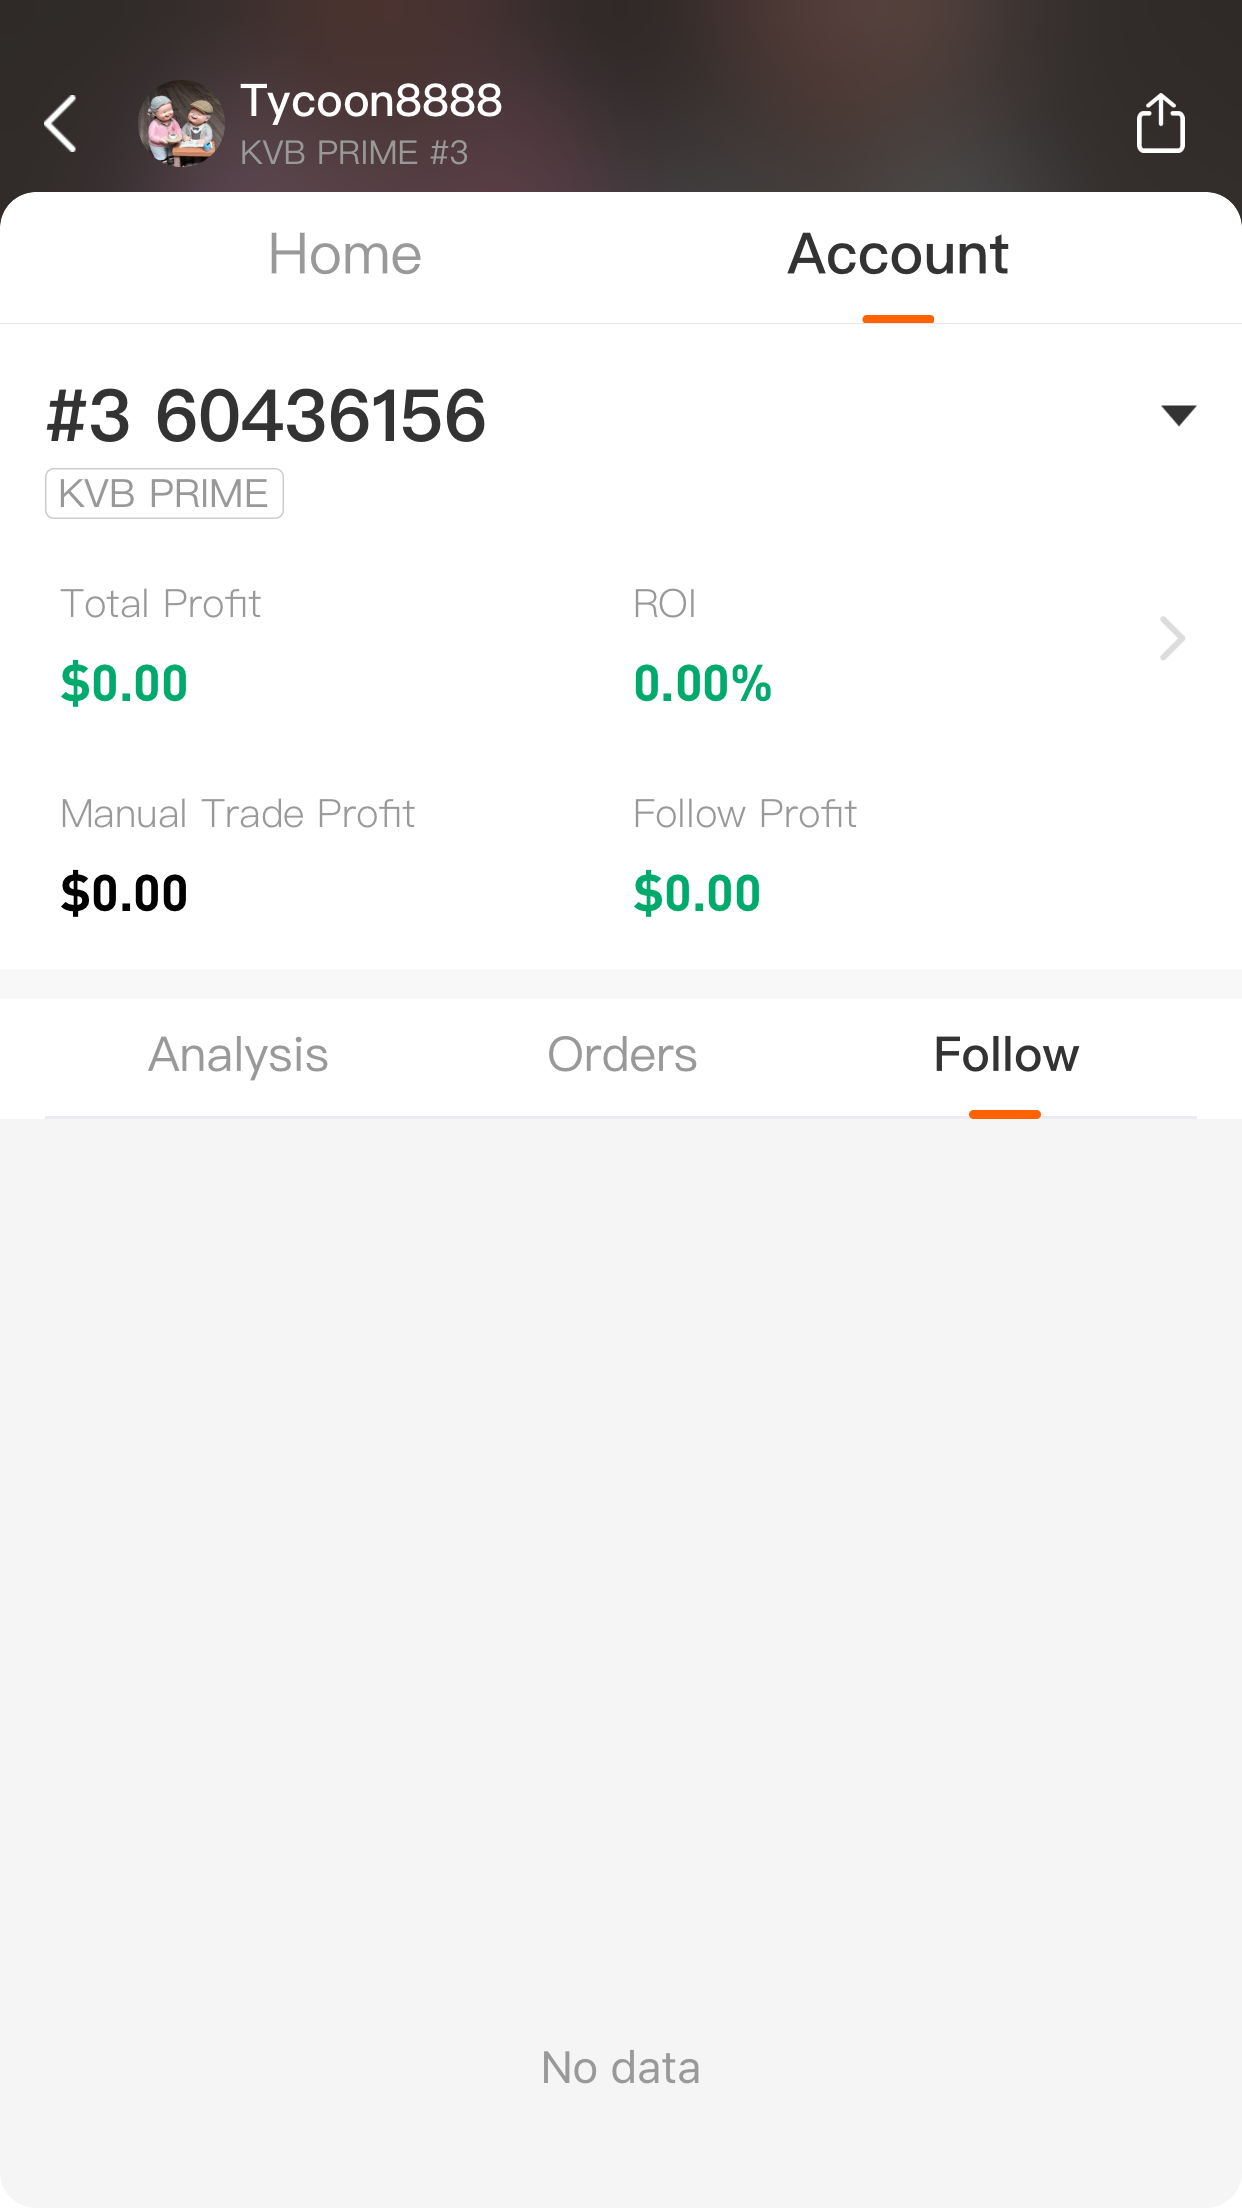1242x2208 pixels.
Task: Tap the back arrow icon
Action: pyautogui.click(x=61, y=124)
